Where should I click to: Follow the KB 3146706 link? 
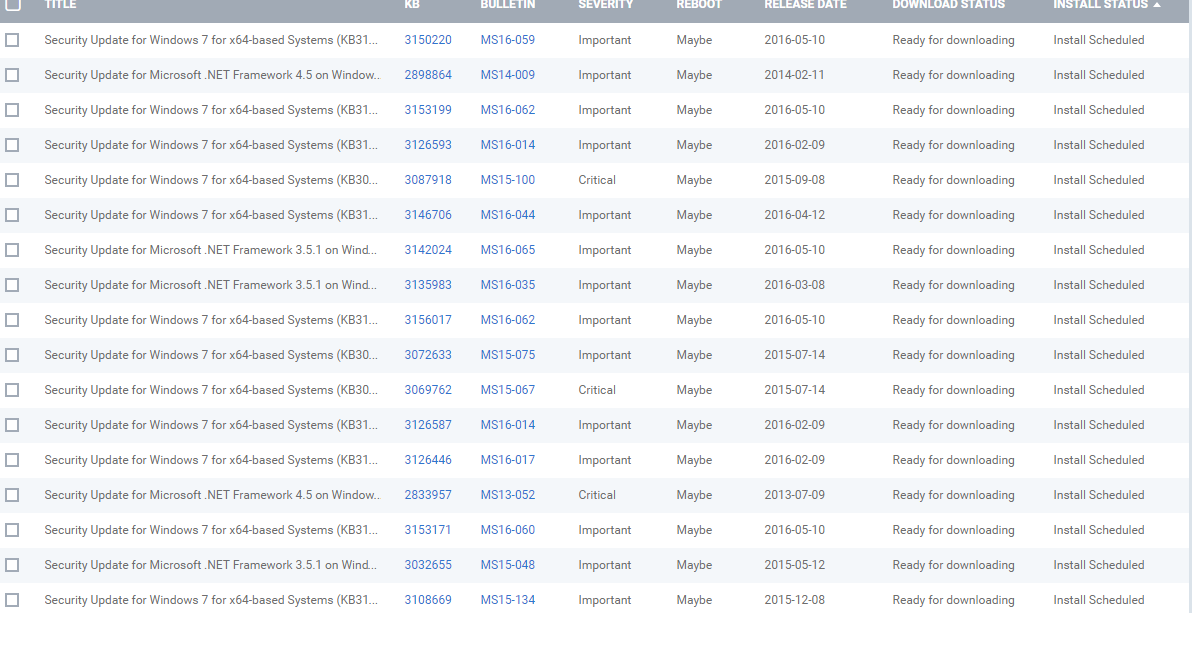click(428, 215)
